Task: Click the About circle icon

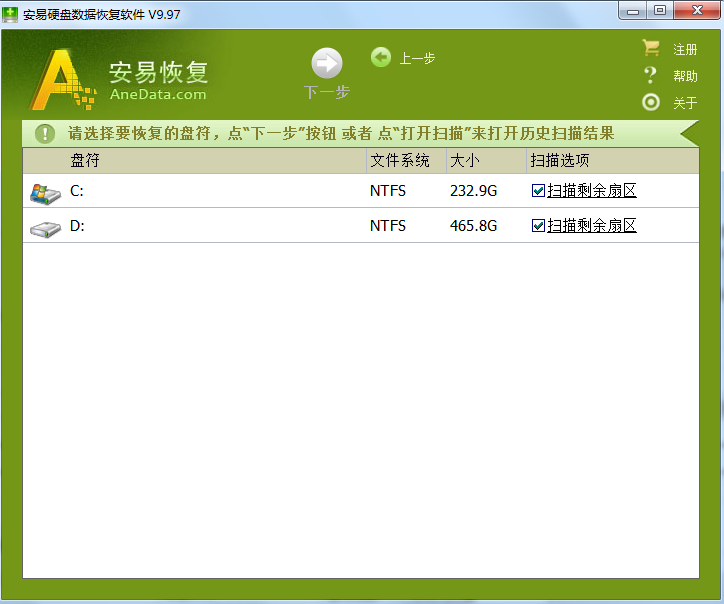Action: tap(651, 102)
